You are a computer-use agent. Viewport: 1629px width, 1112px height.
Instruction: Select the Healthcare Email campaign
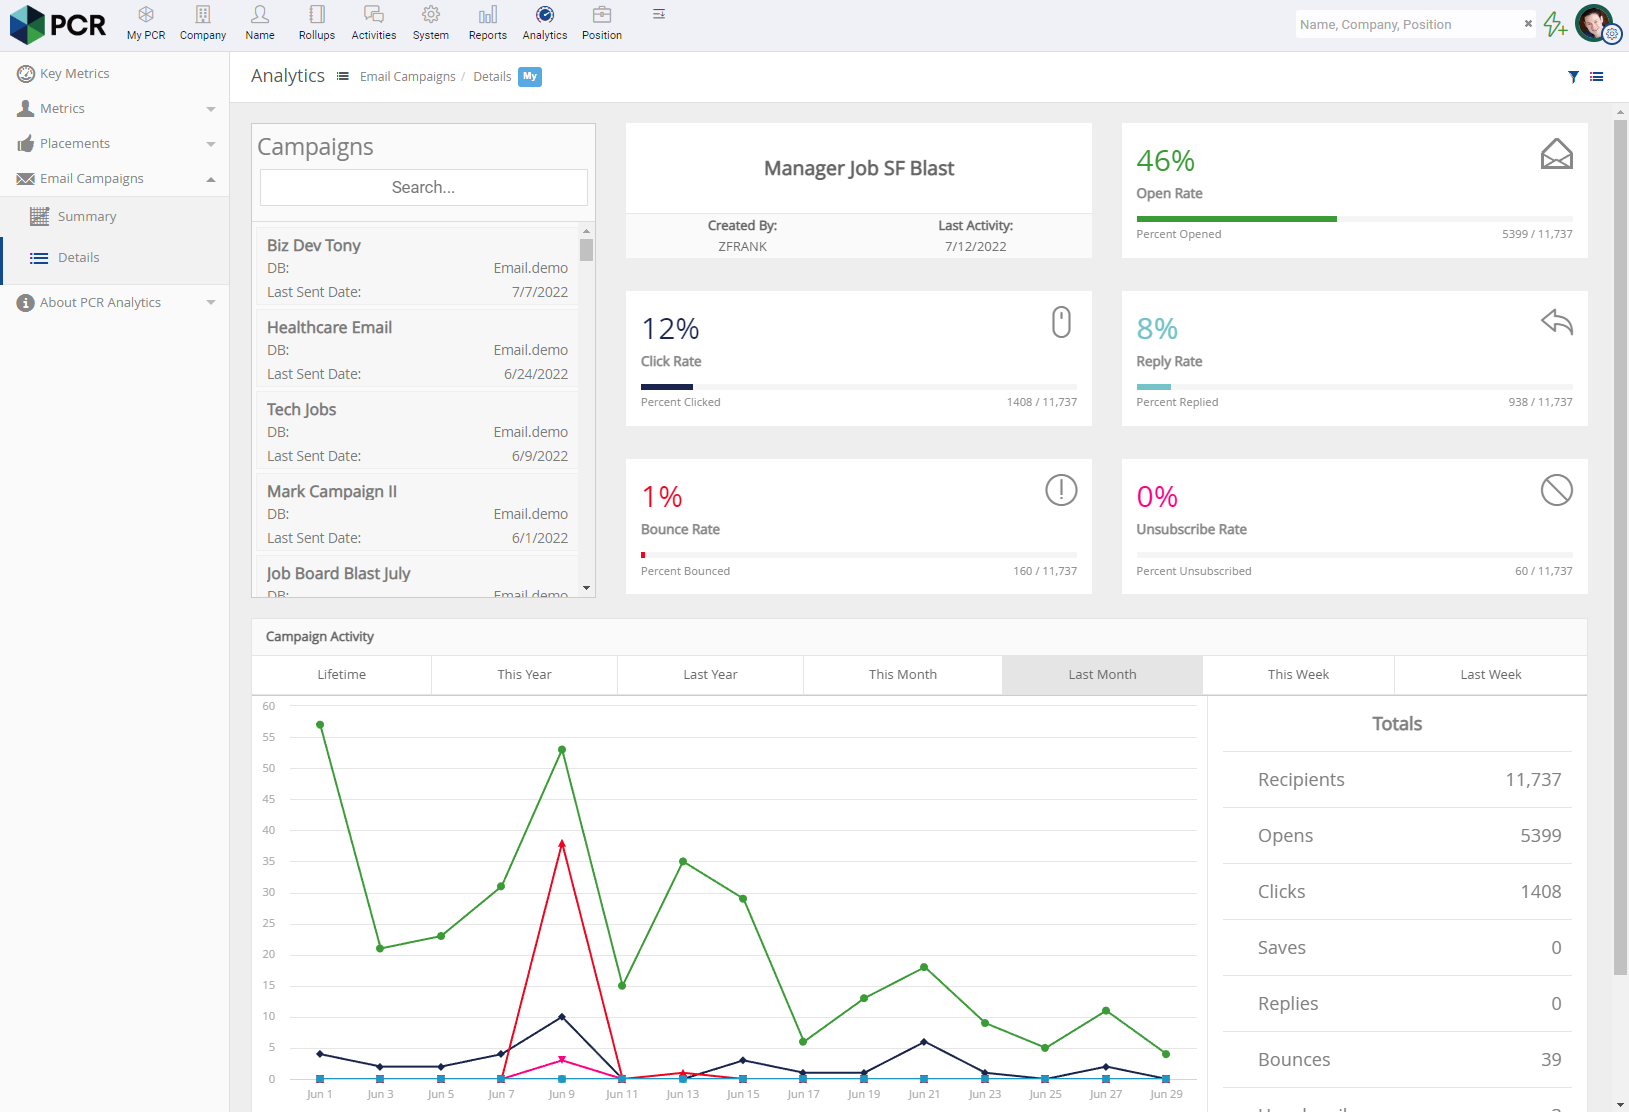tap(417, 349)
